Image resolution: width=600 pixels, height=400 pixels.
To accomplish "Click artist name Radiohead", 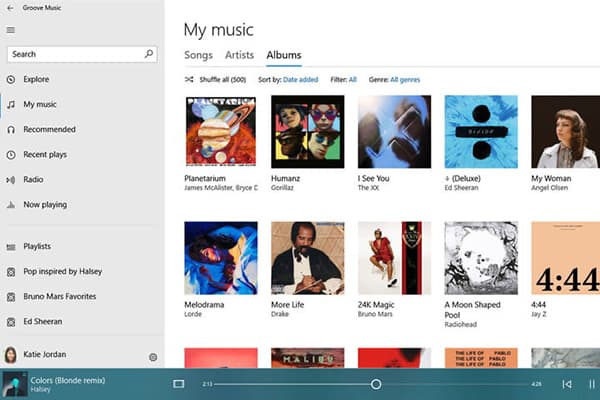I will click(461, 325).
